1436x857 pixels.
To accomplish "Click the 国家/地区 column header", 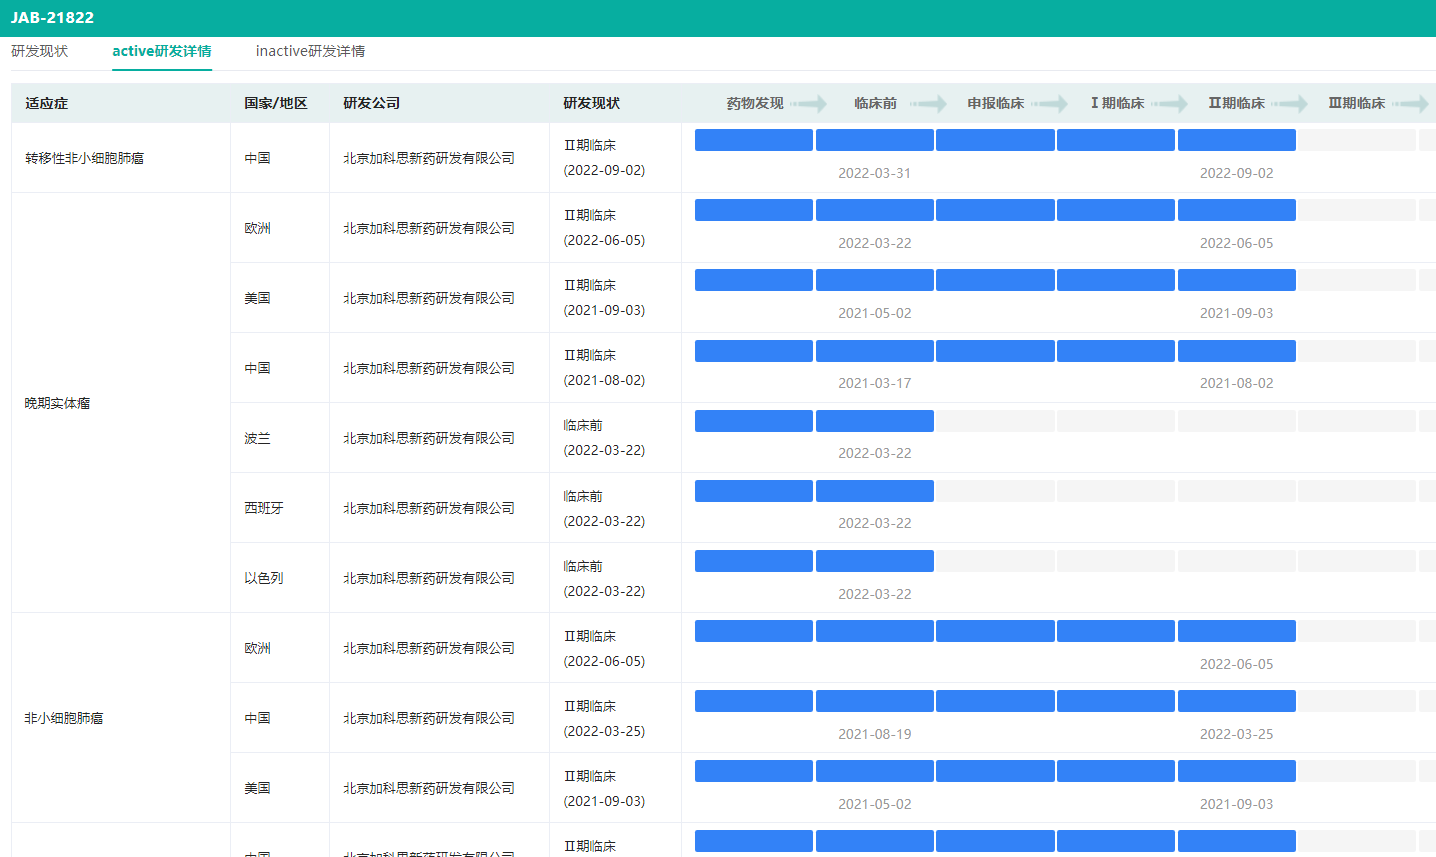I will click(x=276, y=103).
